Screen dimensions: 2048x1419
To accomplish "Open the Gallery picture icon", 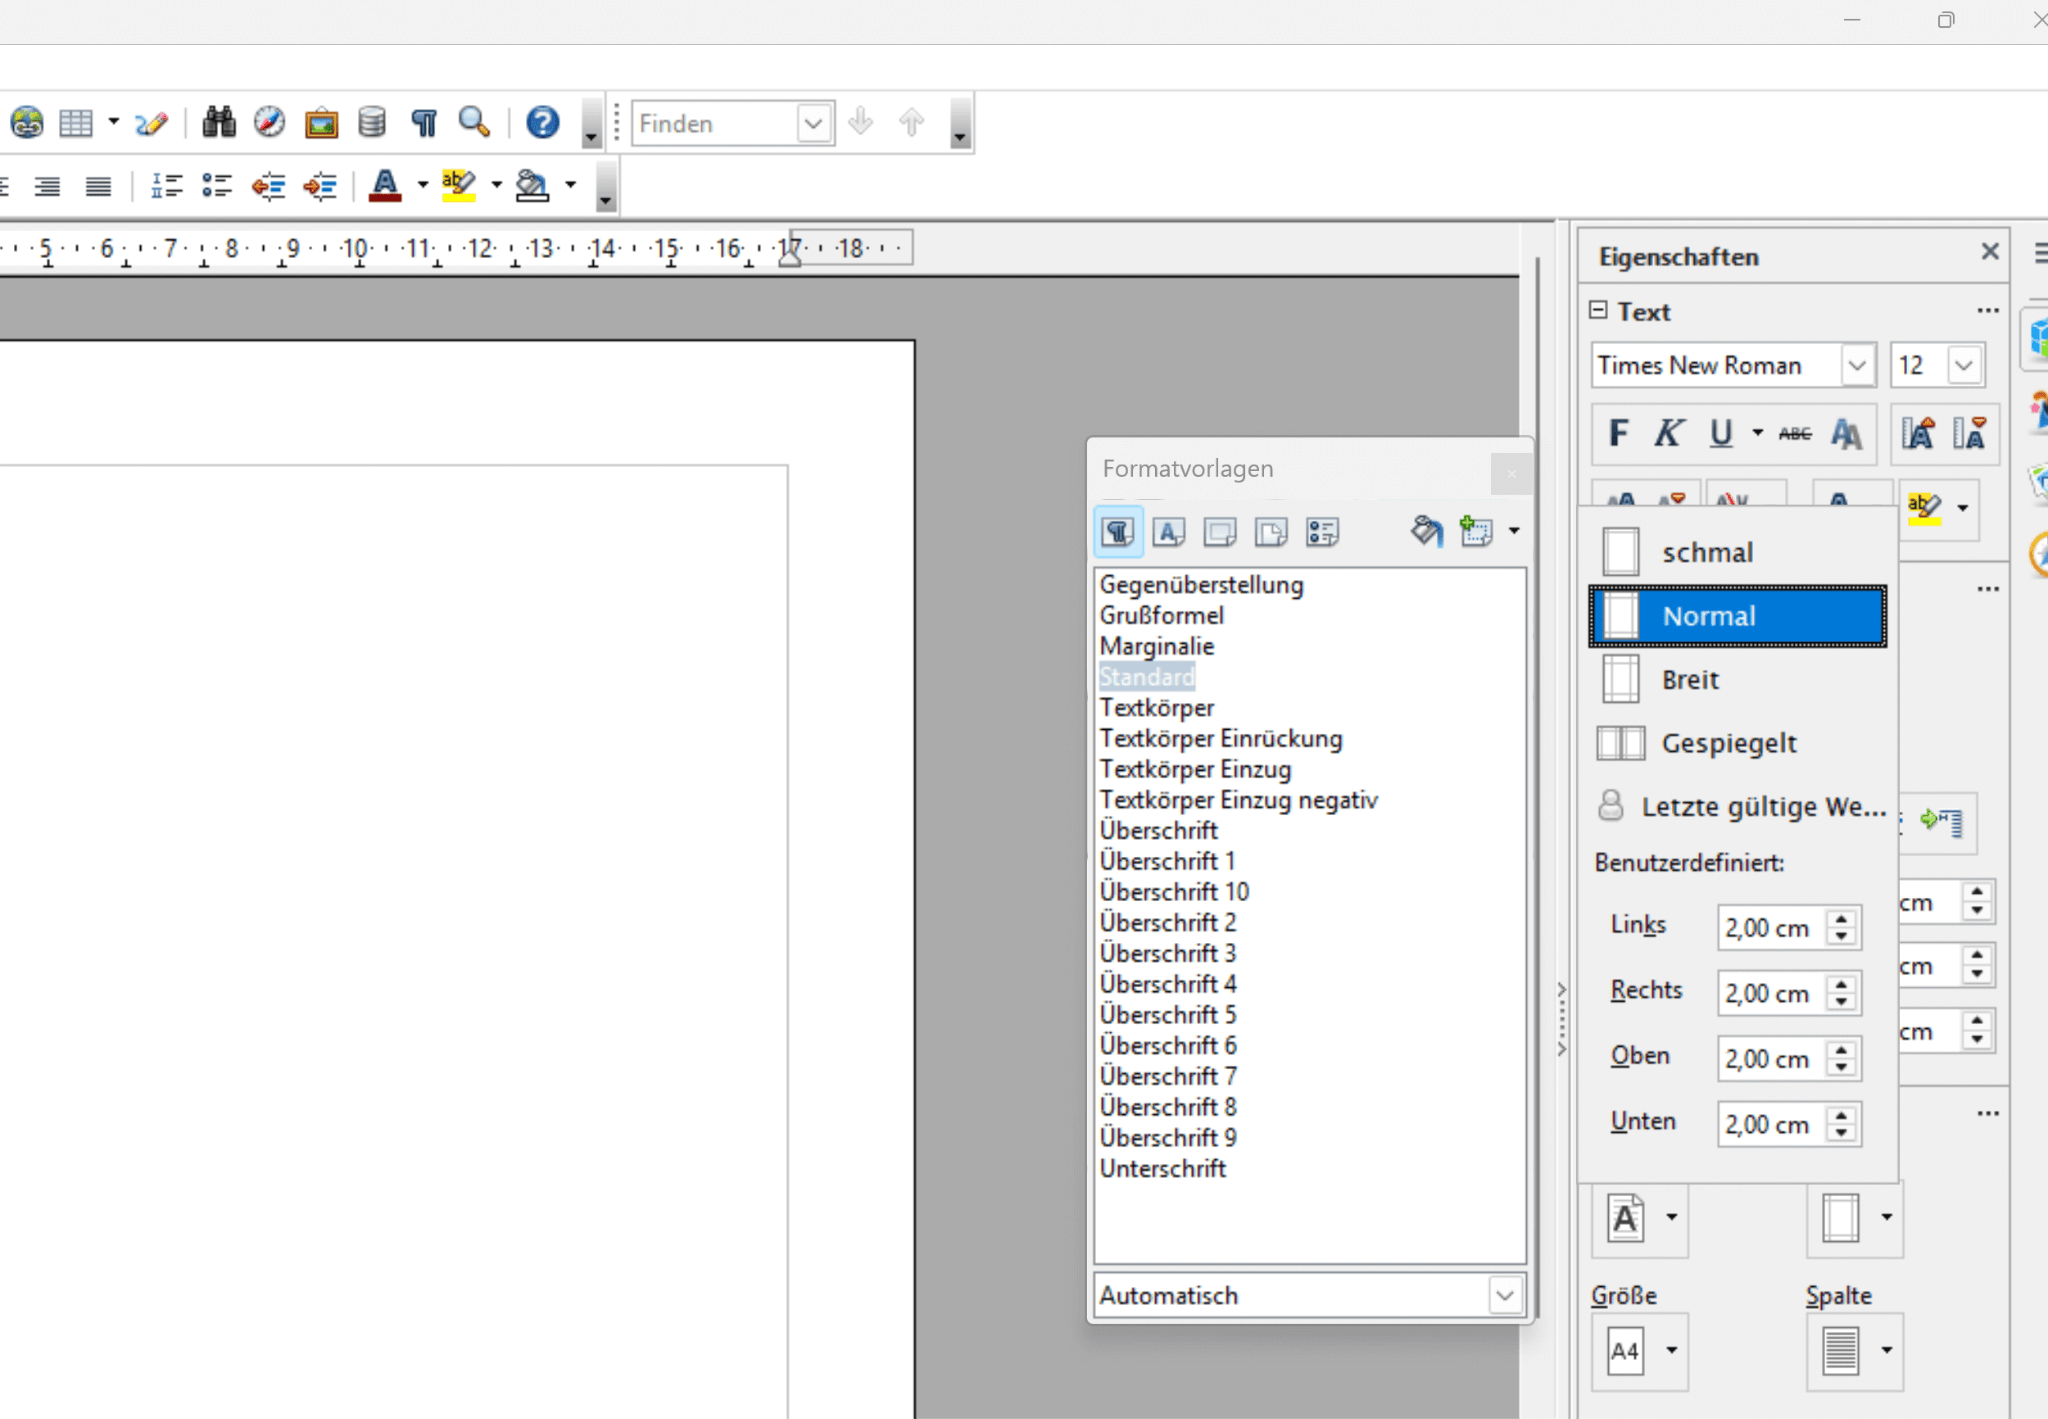I will pos(321,123).
